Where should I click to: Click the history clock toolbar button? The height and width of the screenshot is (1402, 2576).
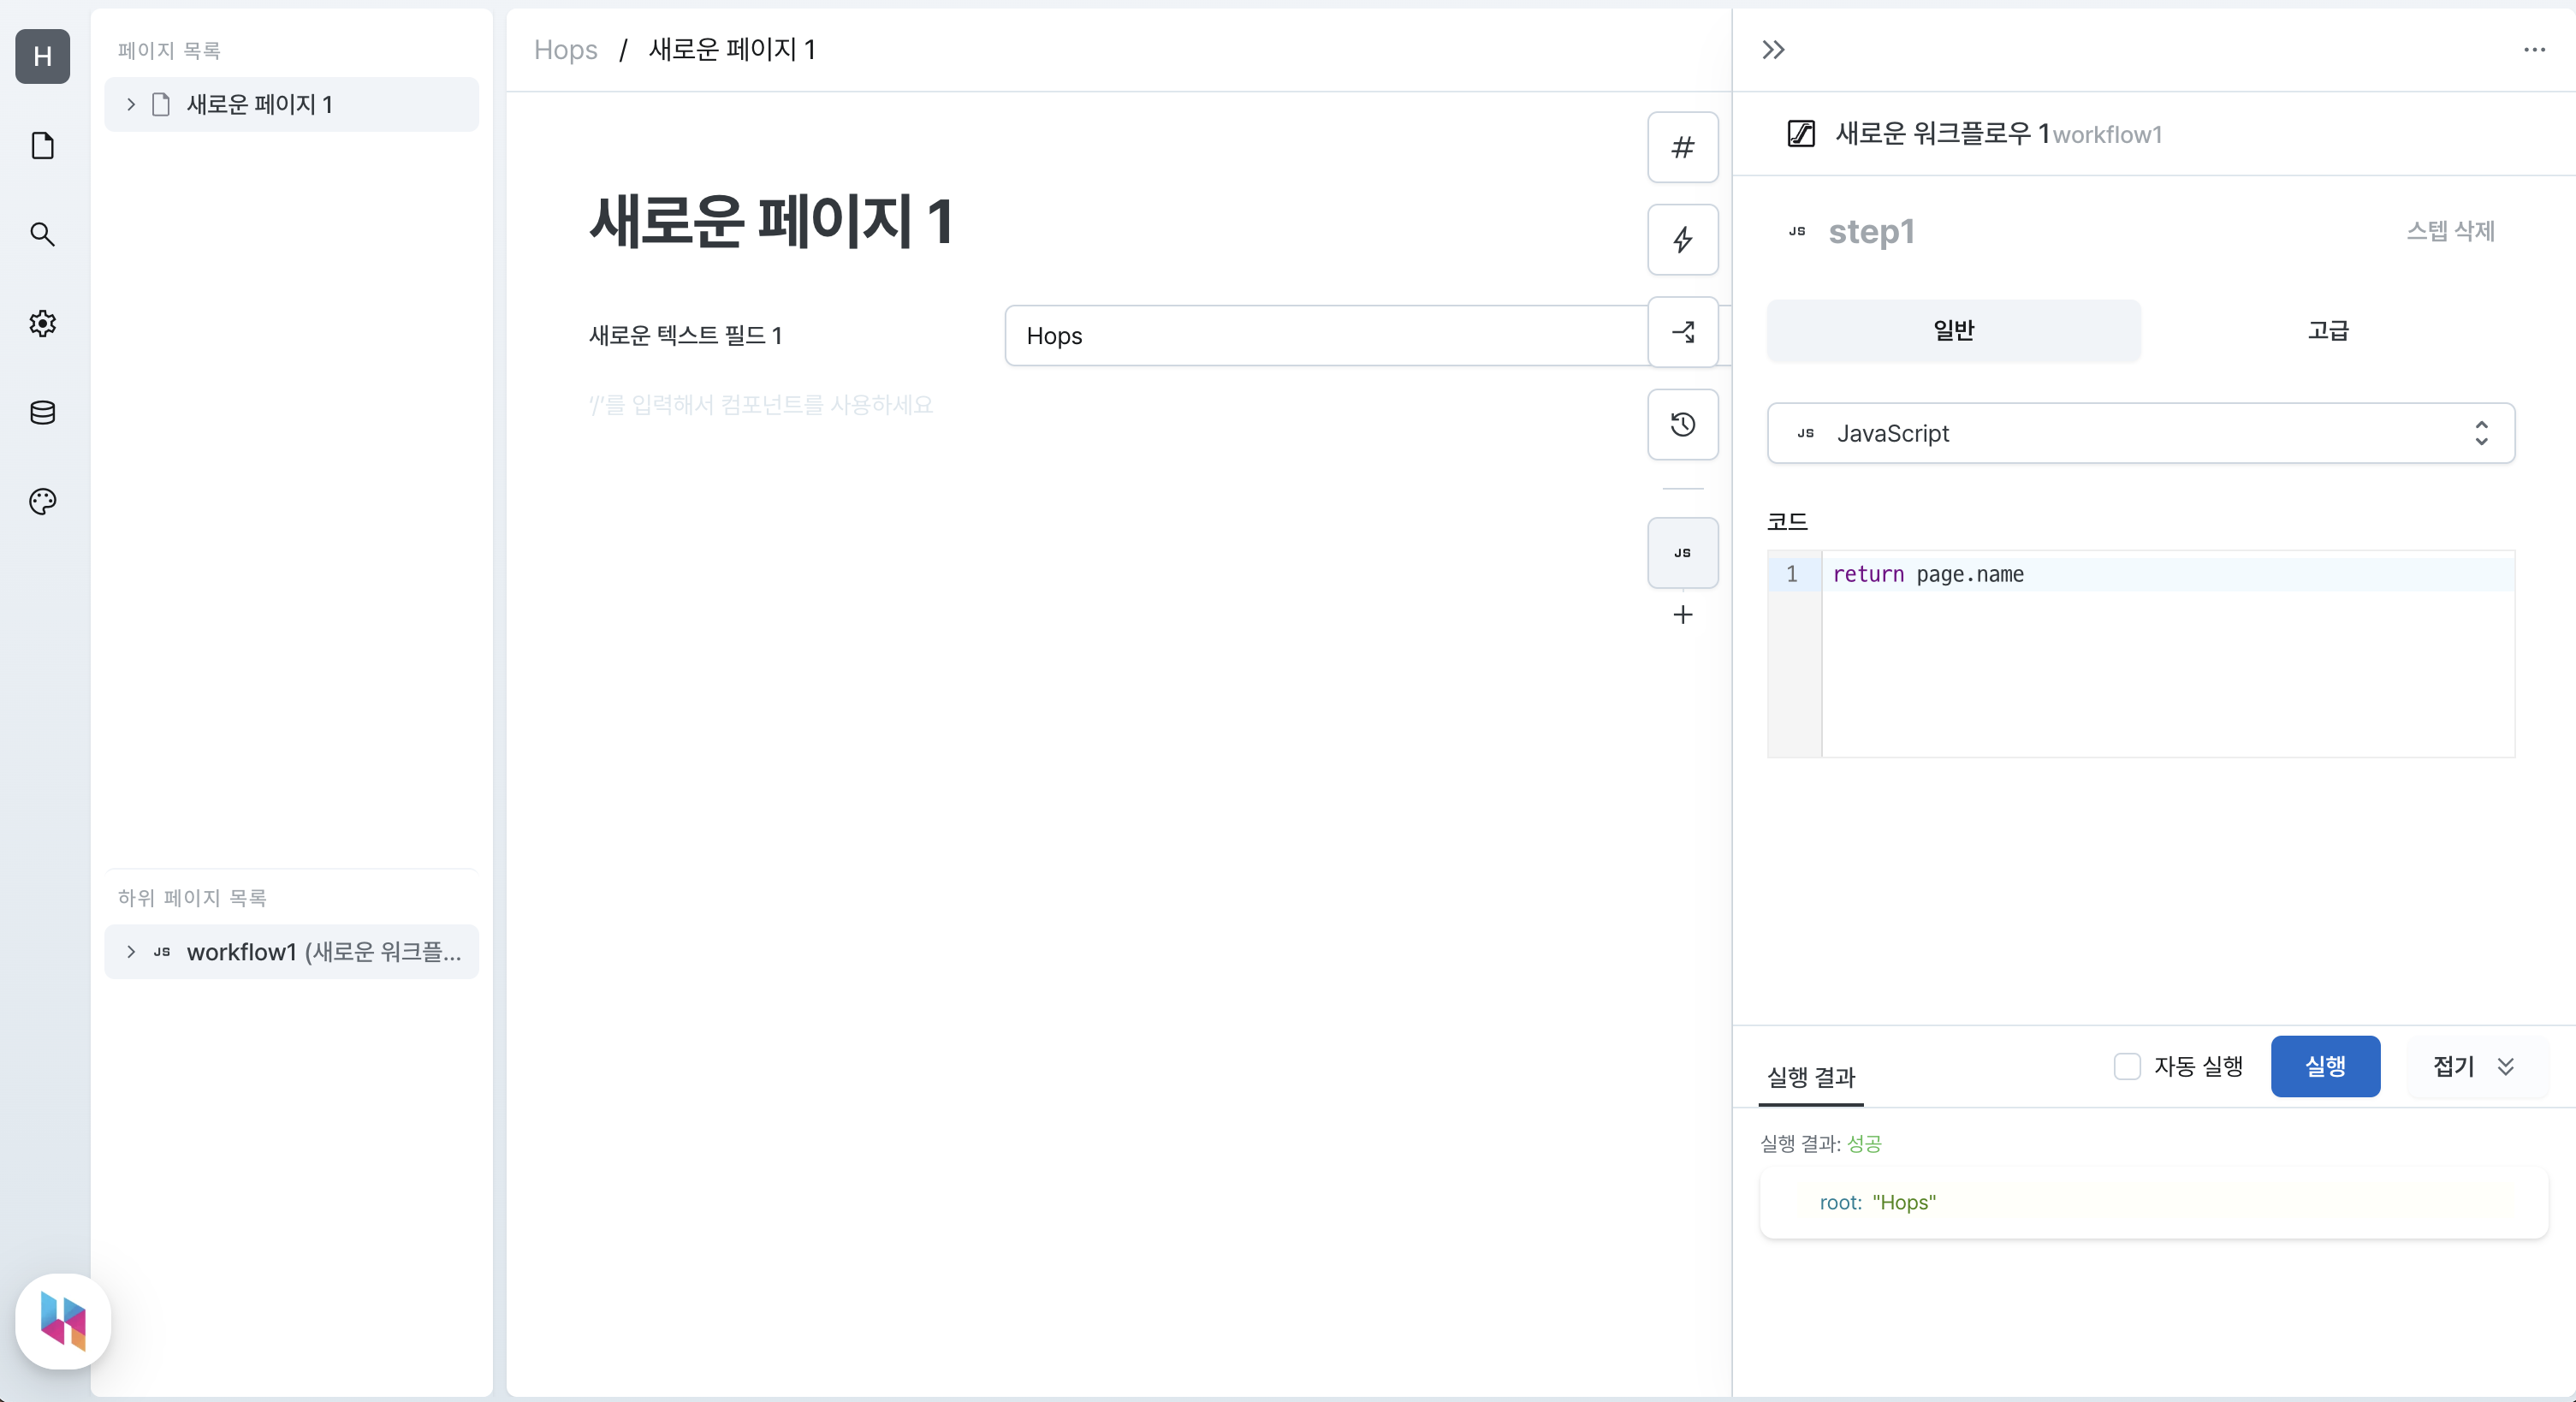1683,424
